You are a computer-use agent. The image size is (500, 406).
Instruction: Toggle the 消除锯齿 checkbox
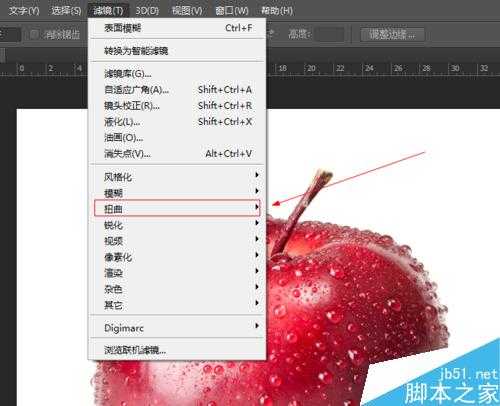point(34,34)
